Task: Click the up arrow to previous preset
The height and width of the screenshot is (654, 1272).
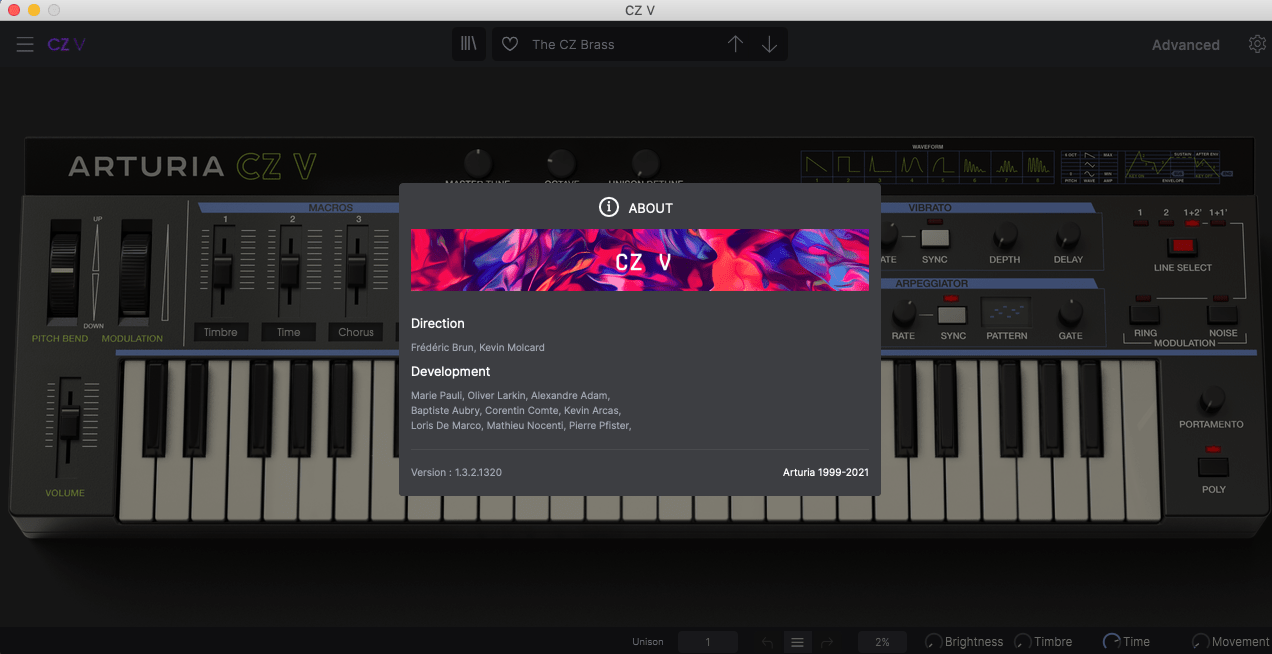Action: (736, 43)
